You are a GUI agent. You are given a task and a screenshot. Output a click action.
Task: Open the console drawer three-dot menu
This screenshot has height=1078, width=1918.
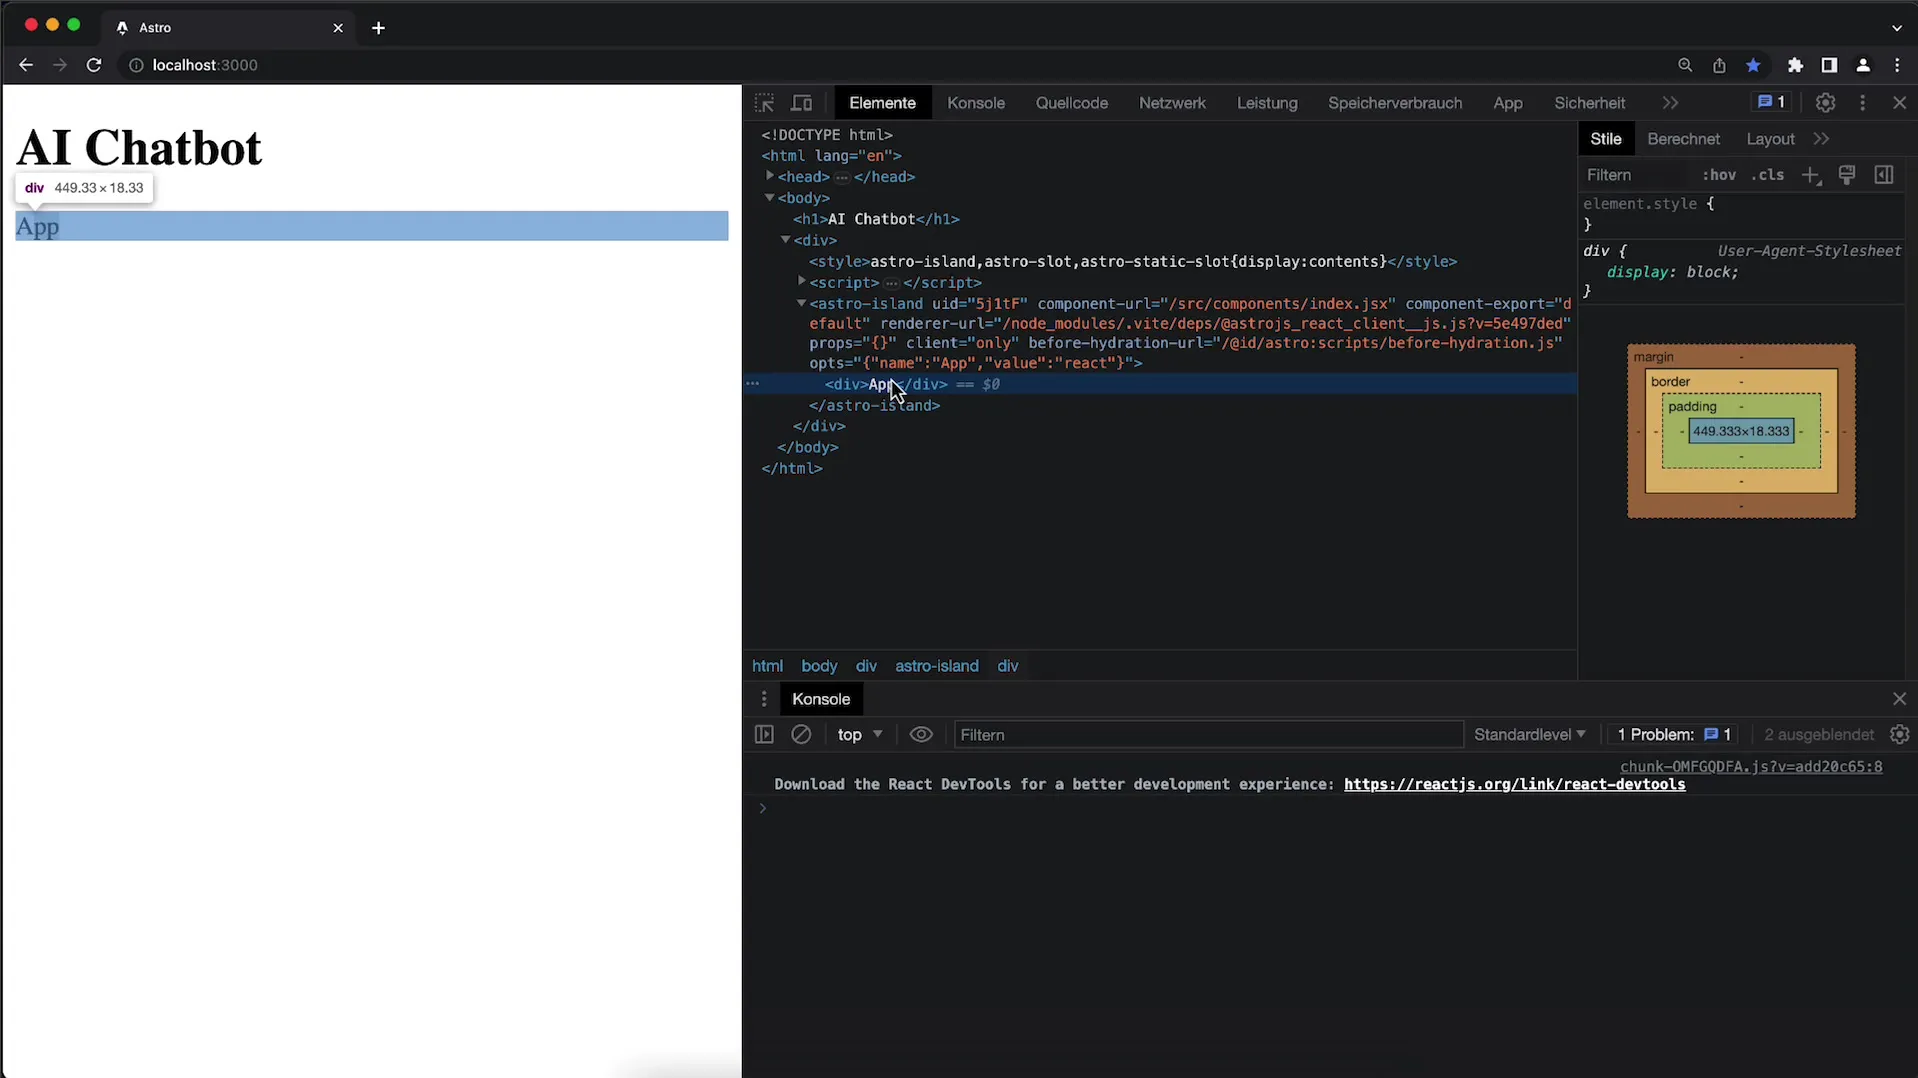click(764, 699)
